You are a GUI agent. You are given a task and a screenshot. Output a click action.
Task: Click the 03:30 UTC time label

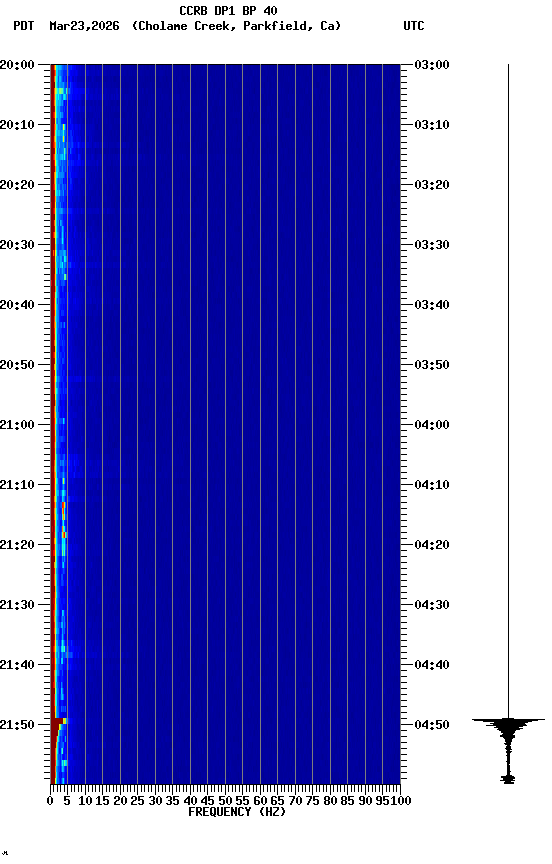click(432, 245)
